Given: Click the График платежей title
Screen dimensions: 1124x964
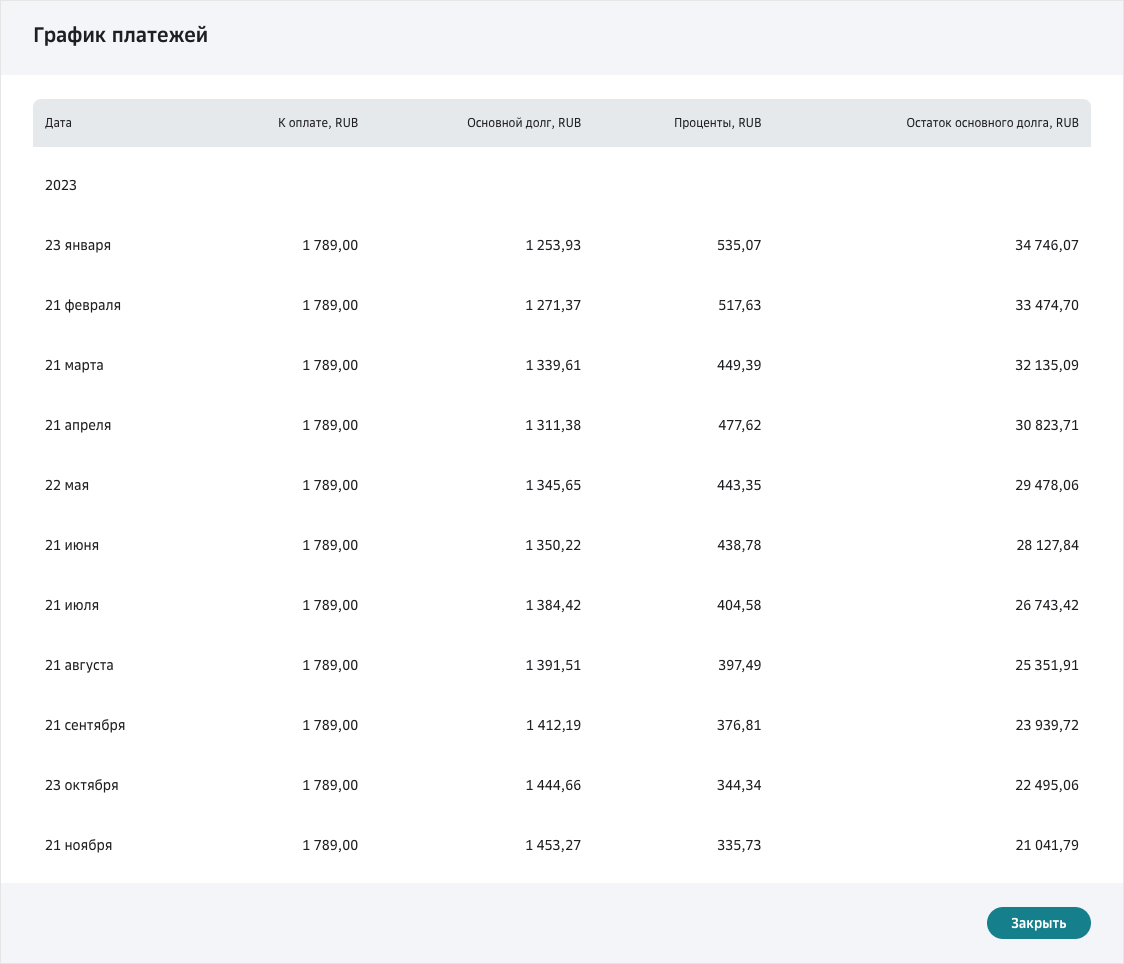Looking at the screenshot, I should click(120, 36).
